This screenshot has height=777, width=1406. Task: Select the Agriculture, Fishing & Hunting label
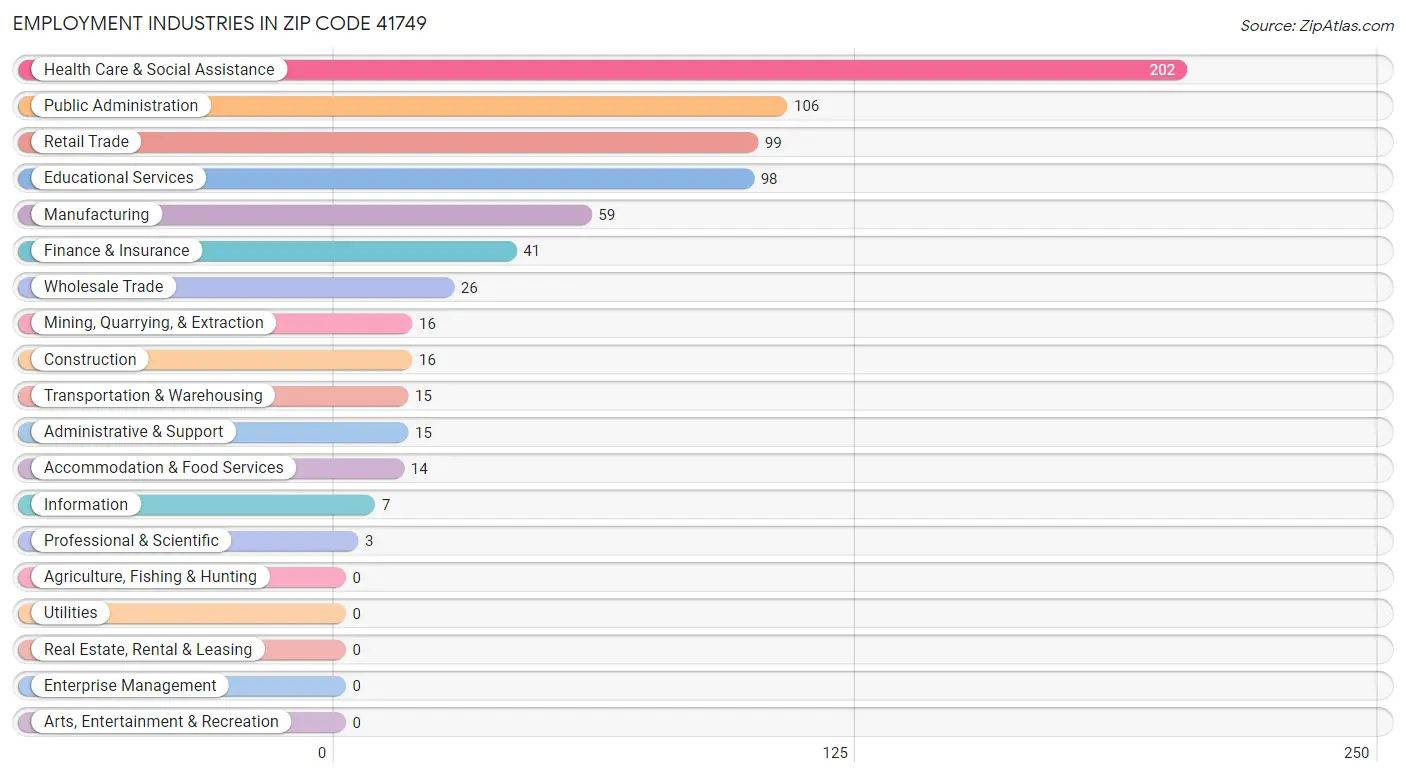point(150,576)
